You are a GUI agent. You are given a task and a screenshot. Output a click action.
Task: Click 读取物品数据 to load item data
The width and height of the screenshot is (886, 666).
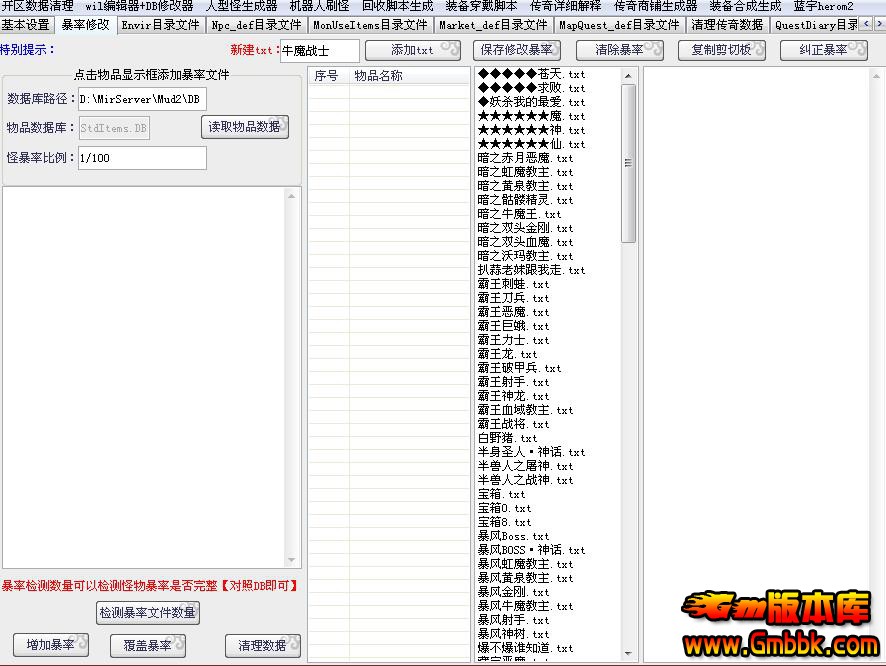[245, 127]
